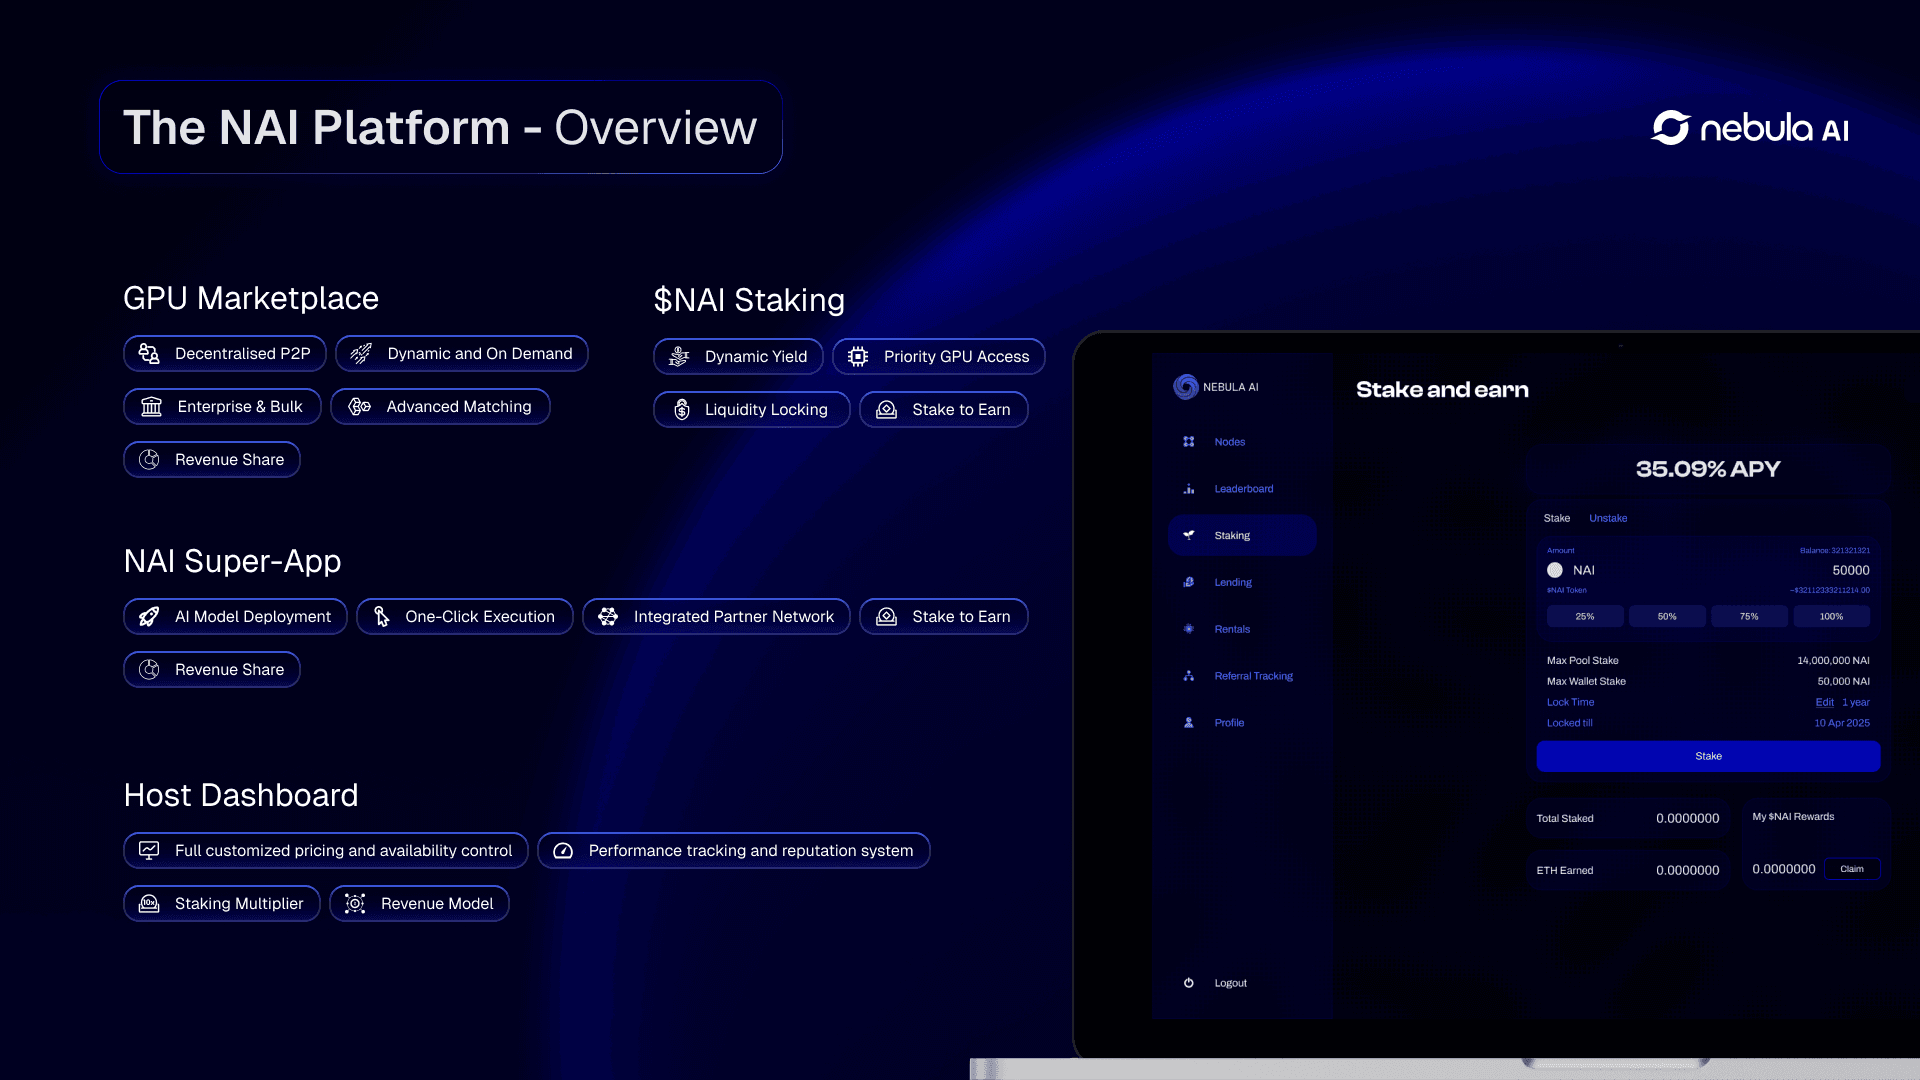This screenshot has width=1920, height=1080.
Task: Open the Rentals sidebar icon
Action: pyautogui.click(x=1189, y=629)
